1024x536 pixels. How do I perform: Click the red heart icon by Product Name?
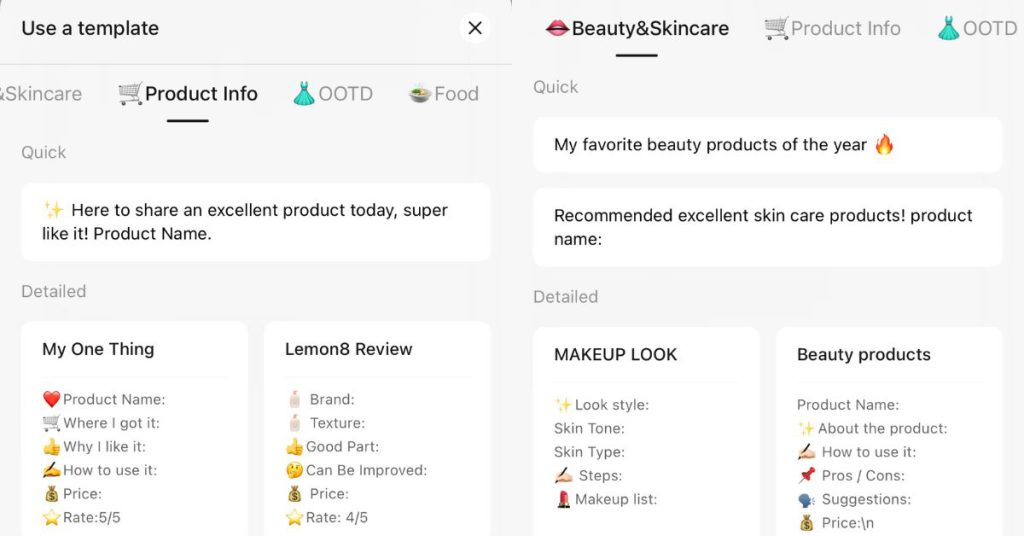(x=52, y=399)
